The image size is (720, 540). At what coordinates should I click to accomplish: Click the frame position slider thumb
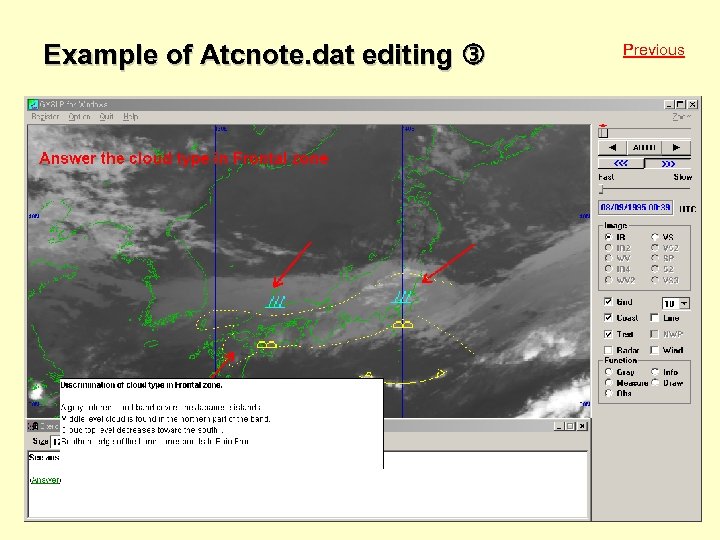[603, 132]
